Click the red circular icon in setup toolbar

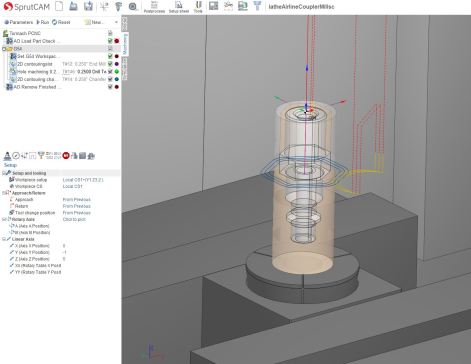tap(66, 155)
